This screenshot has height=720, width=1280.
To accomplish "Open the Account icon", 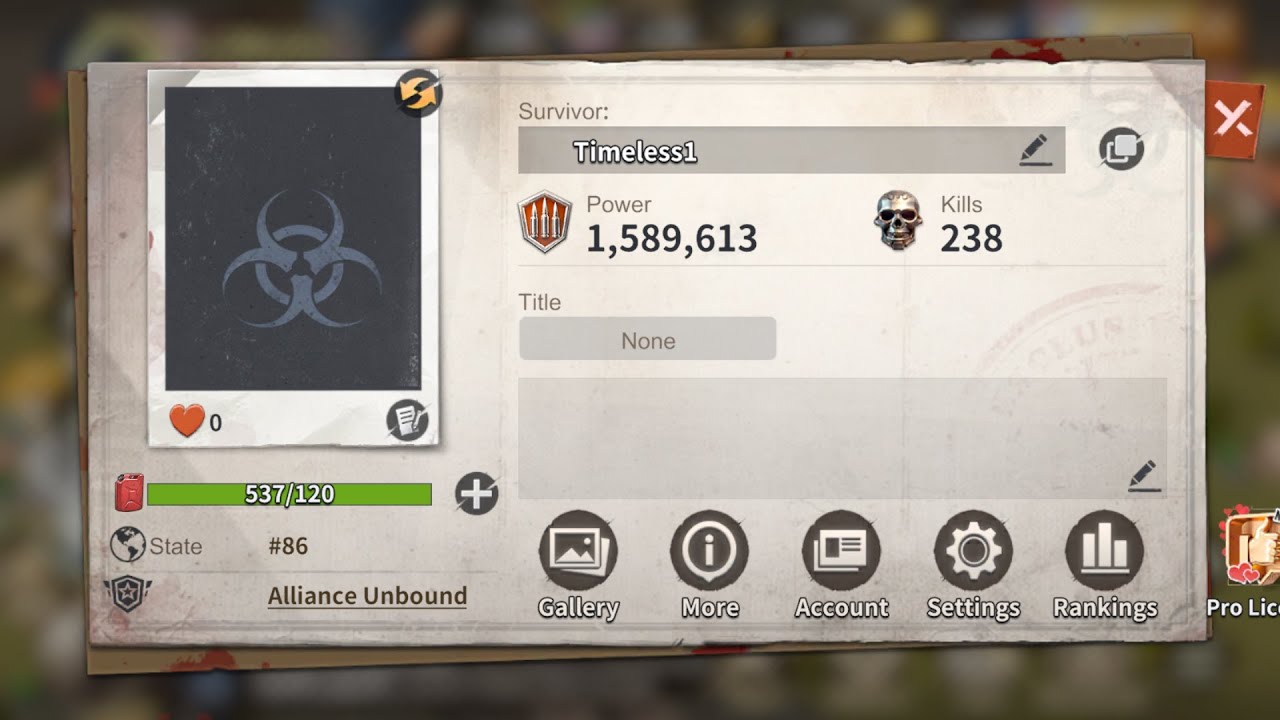I will [842, 551].
